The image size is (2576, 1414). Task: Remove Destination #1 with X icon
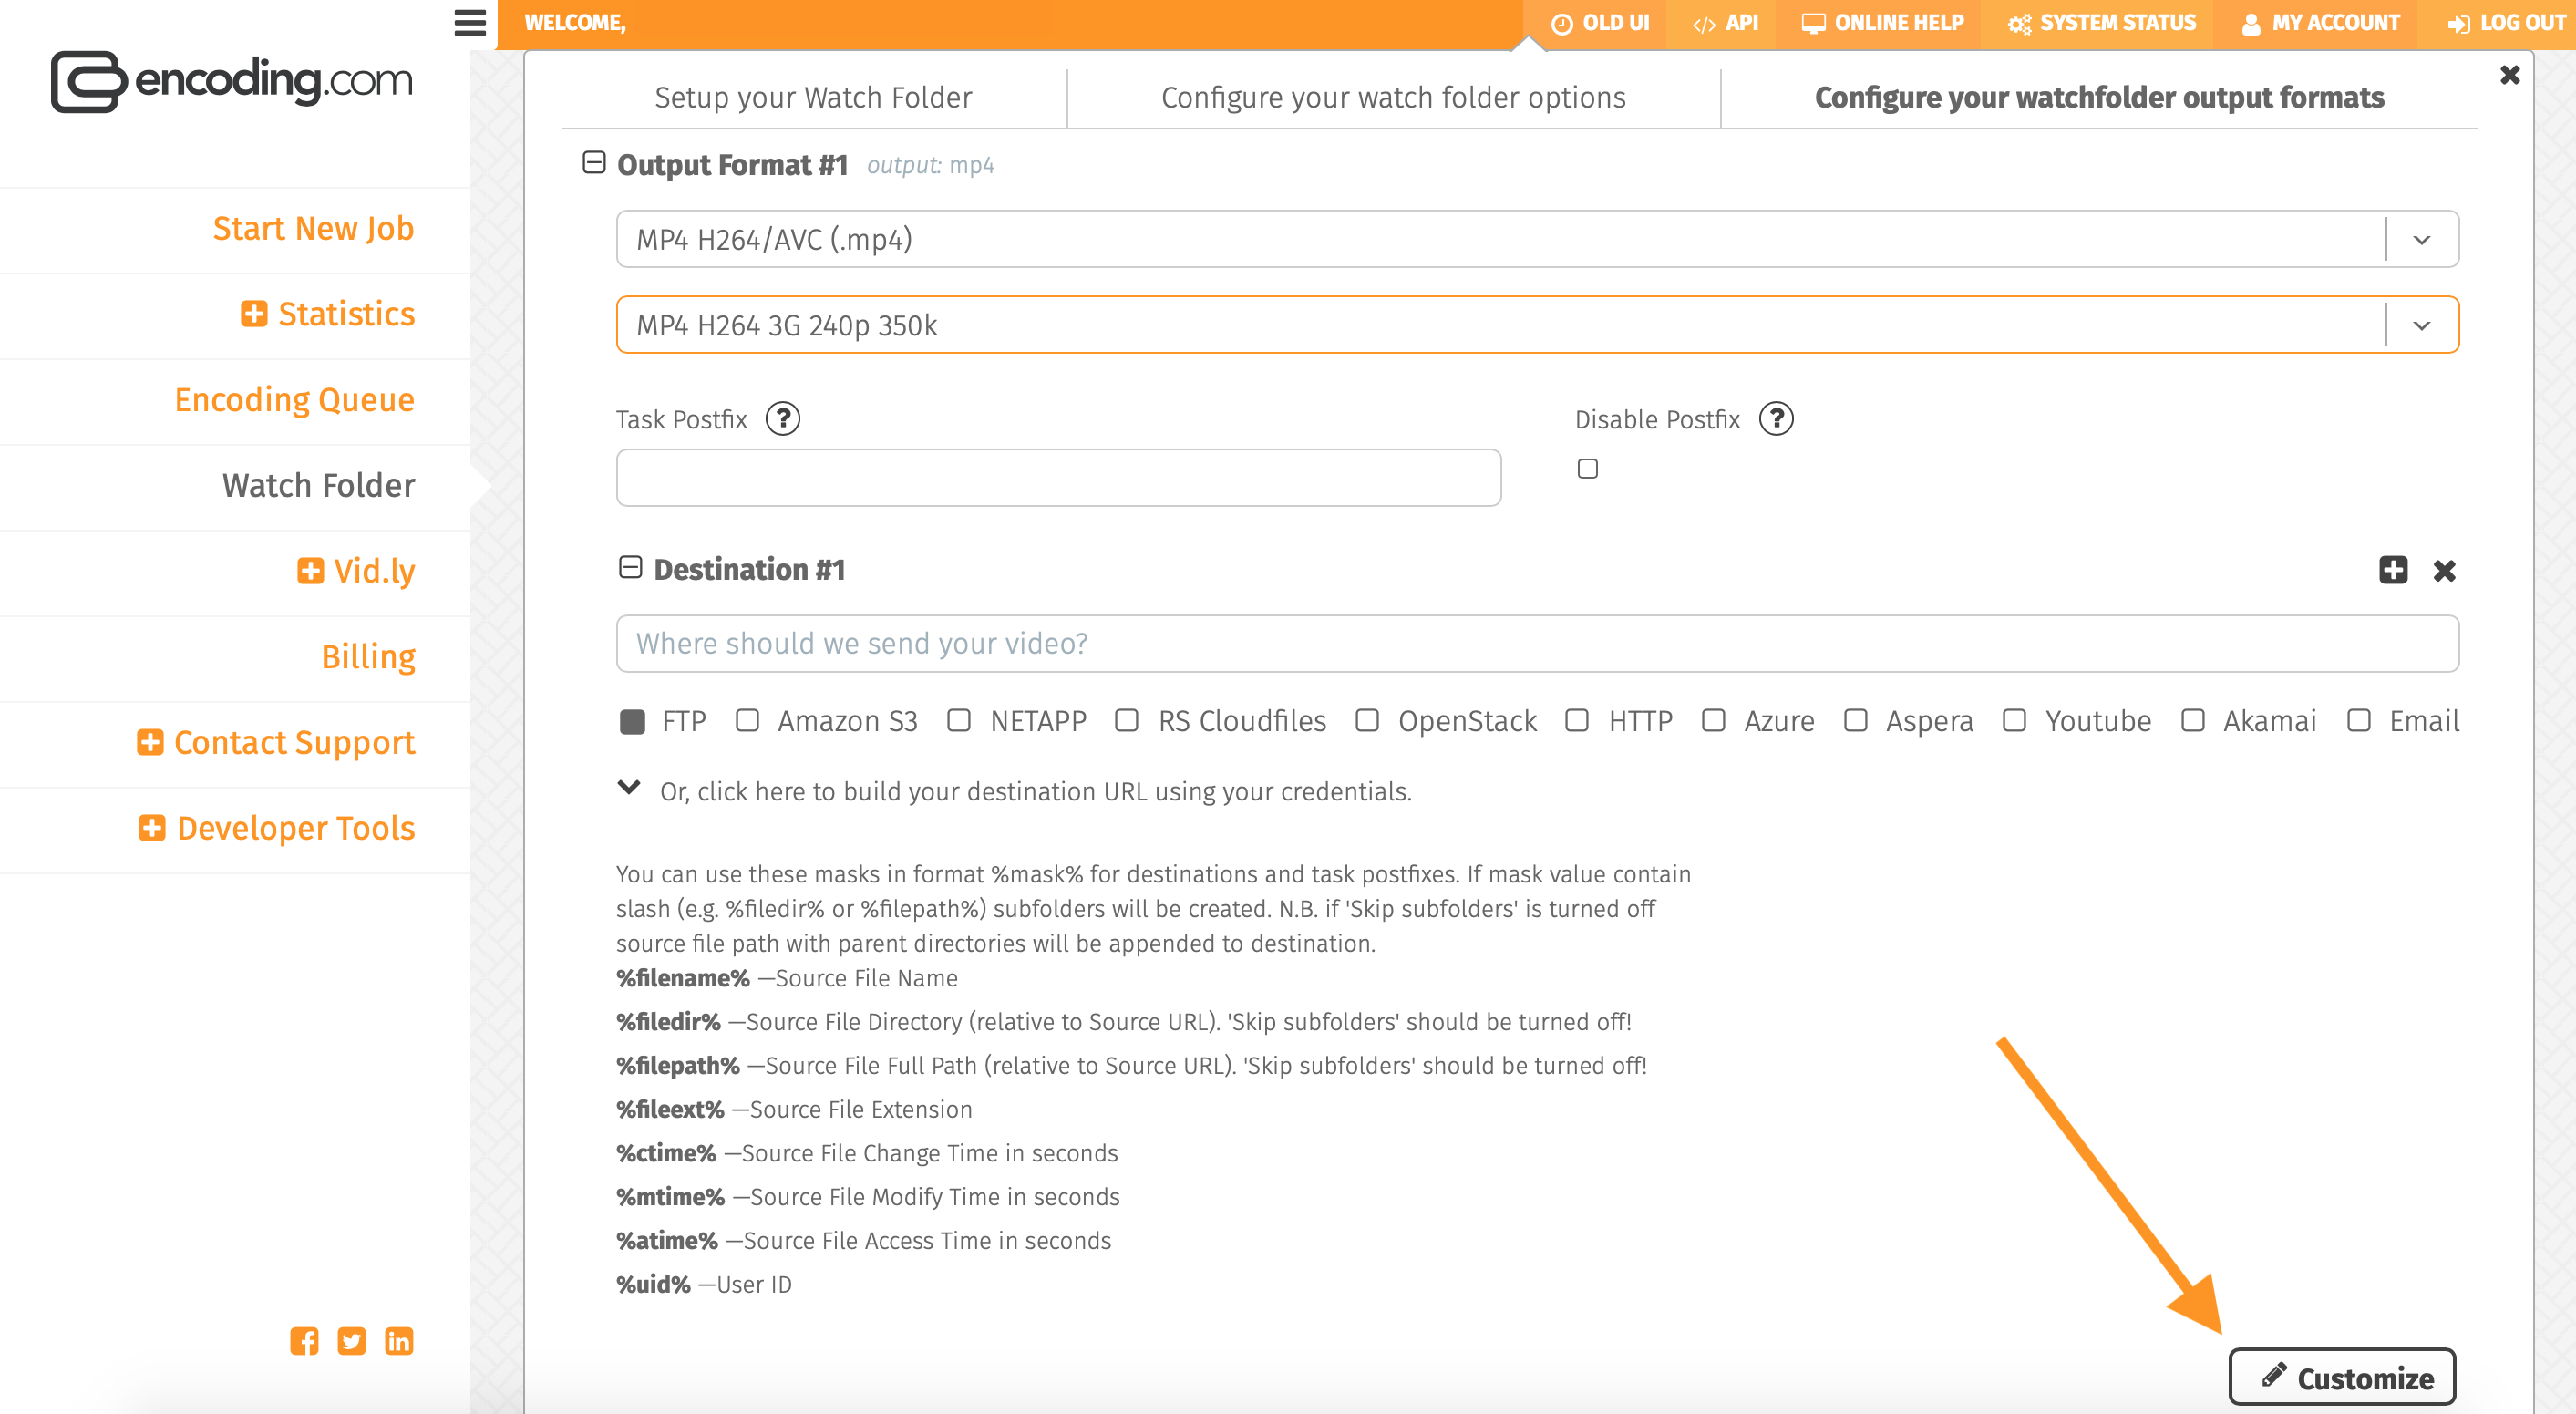(x=2444, y=570)
